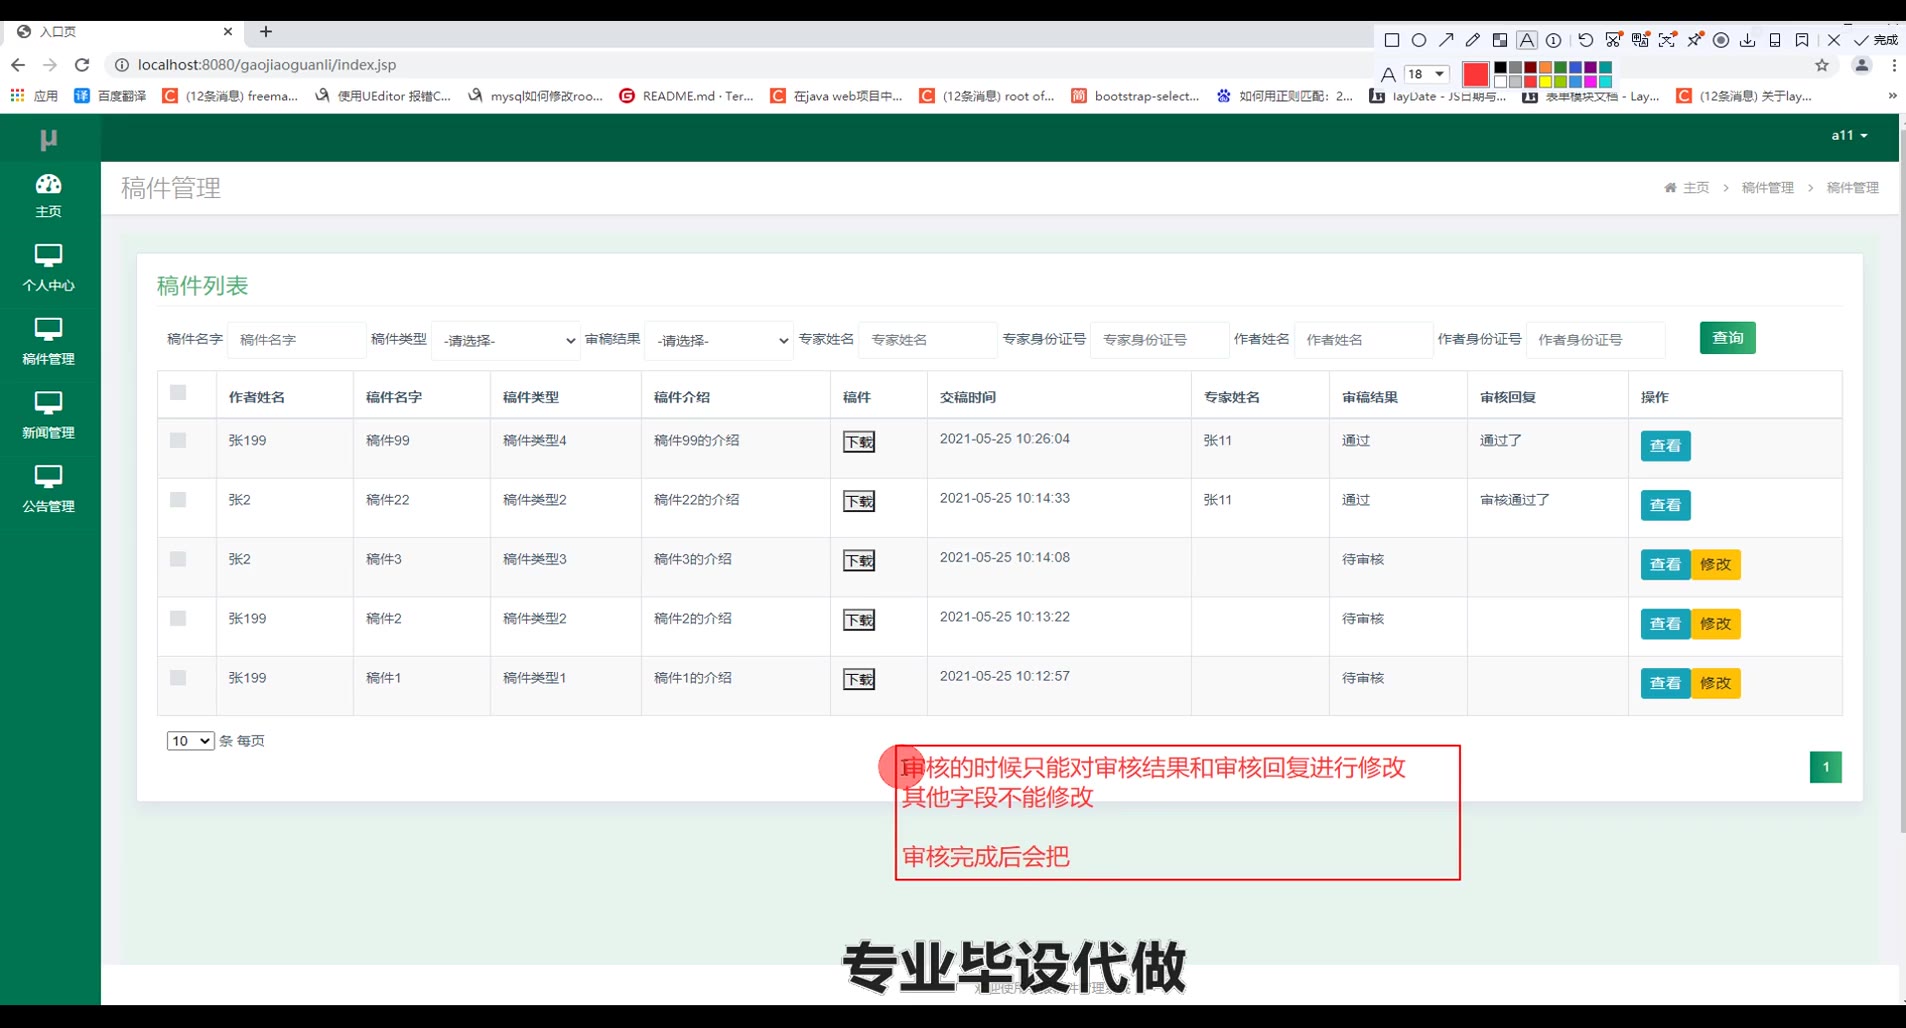Click the screen record icon
Screen dimensions: 1906x1028
1721,40
